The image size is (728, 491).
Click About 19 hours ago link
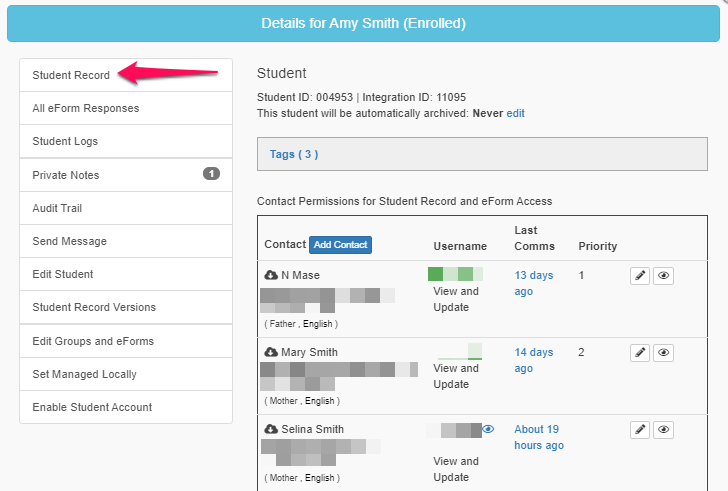click(538, 437)
